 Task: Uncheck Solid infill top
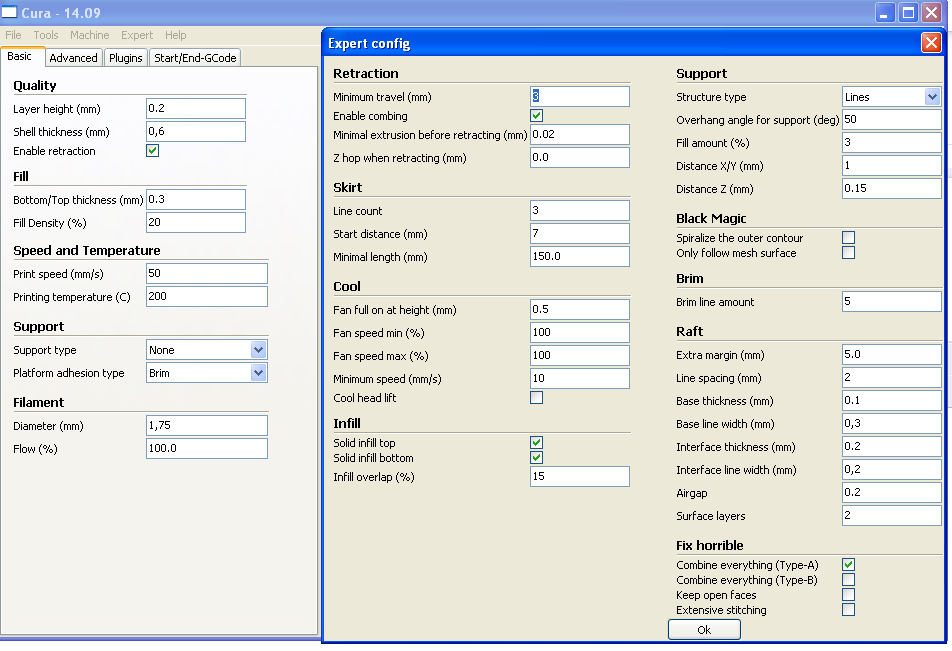537,443
